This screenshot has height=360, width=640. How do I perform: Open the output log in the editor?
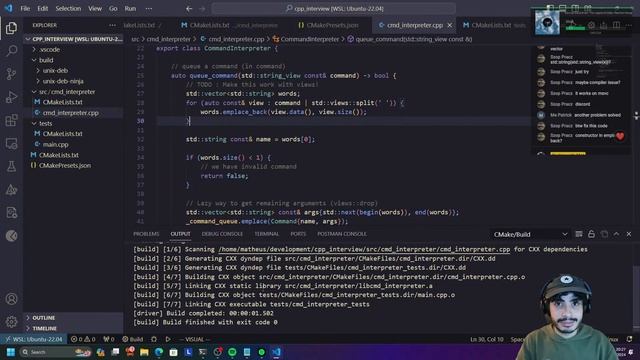(x=604, y=234)
